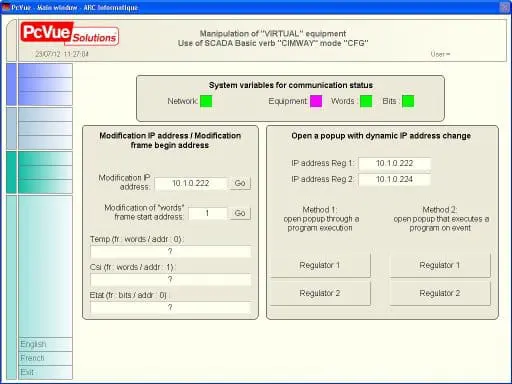Click the Temp words value field
This screenshot has width=512, height=384.
170,251
